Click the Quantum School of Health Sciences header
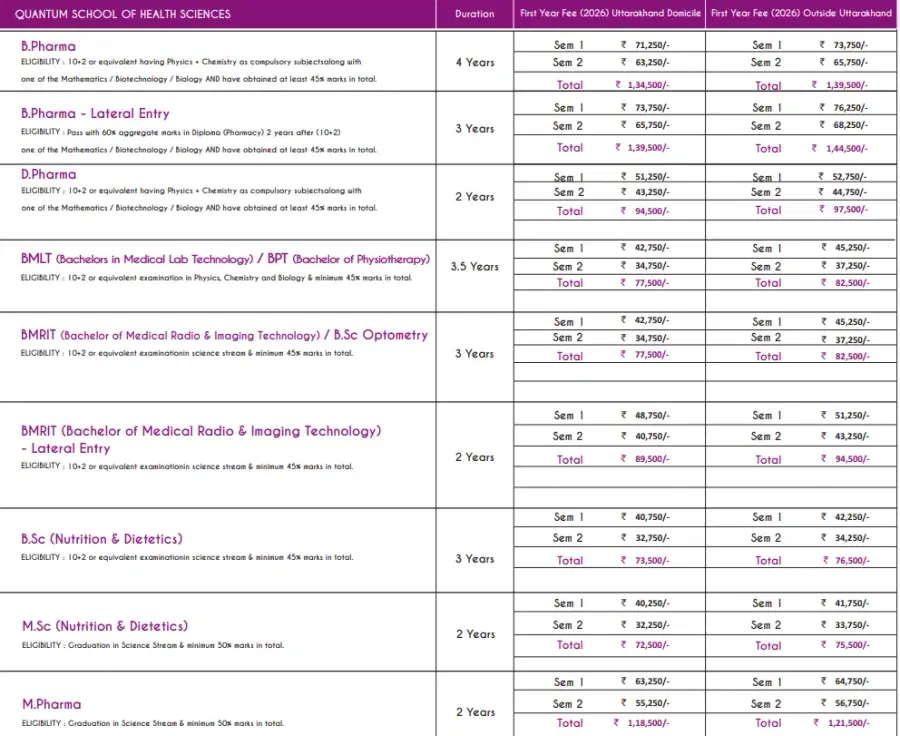This screenshot has width=900, height=736. pos(122,14)
